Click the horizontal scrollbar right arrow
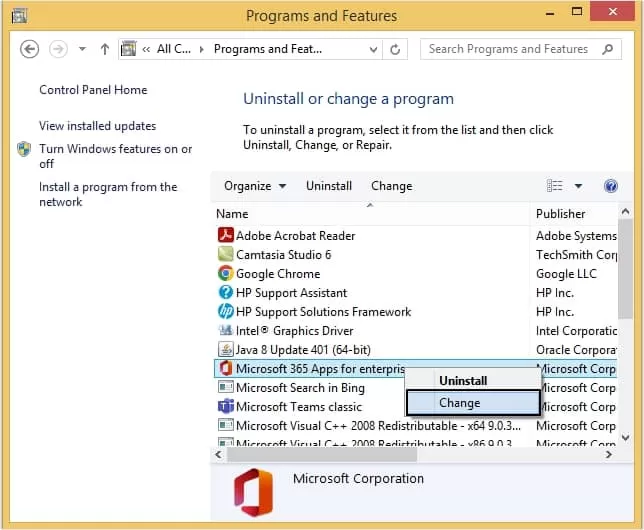The image size is (644, 530). [x=609, y=454]
